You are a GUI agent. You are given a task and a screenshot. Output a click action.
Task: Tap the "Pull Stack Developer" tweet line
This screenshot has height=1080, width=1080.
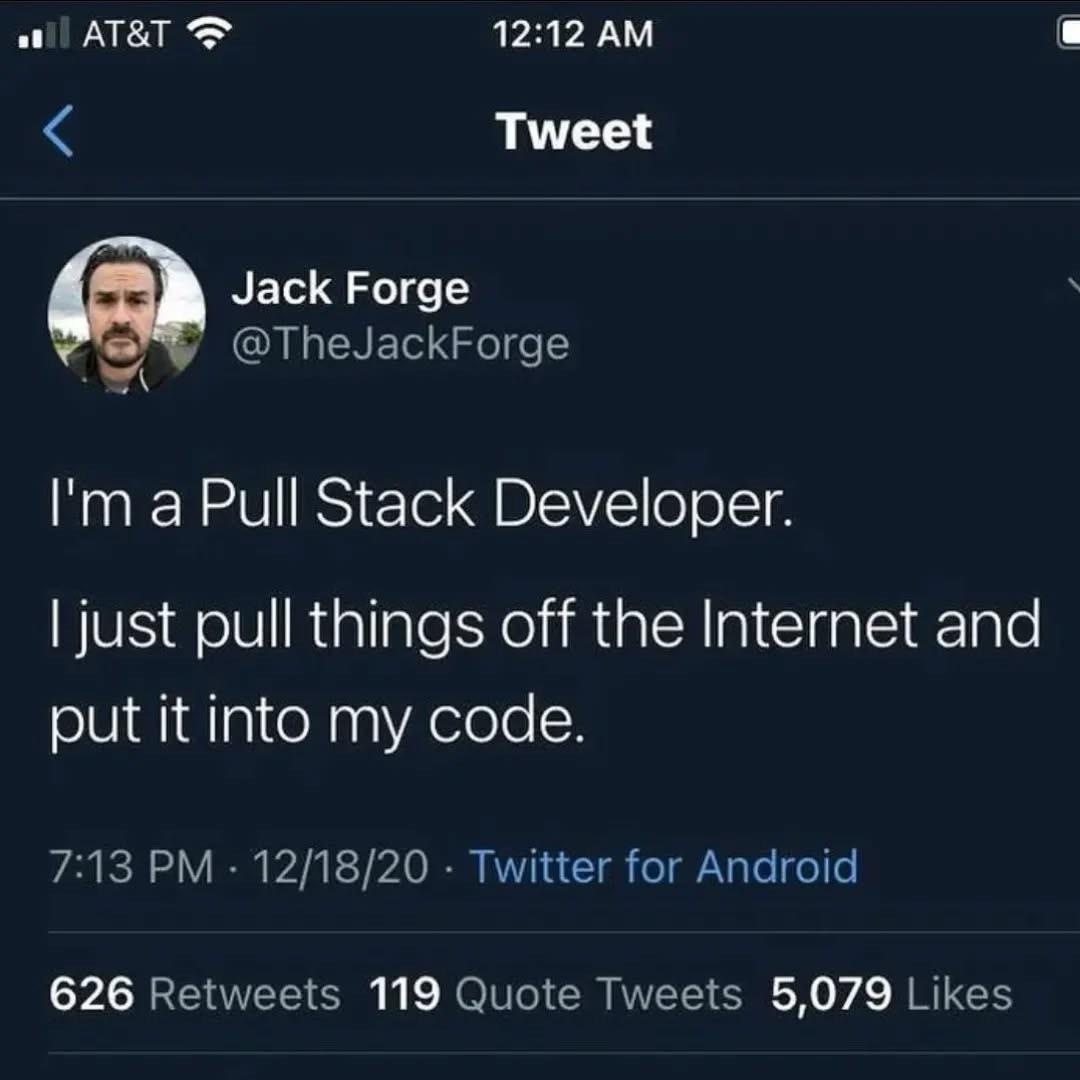click(421, 505)
